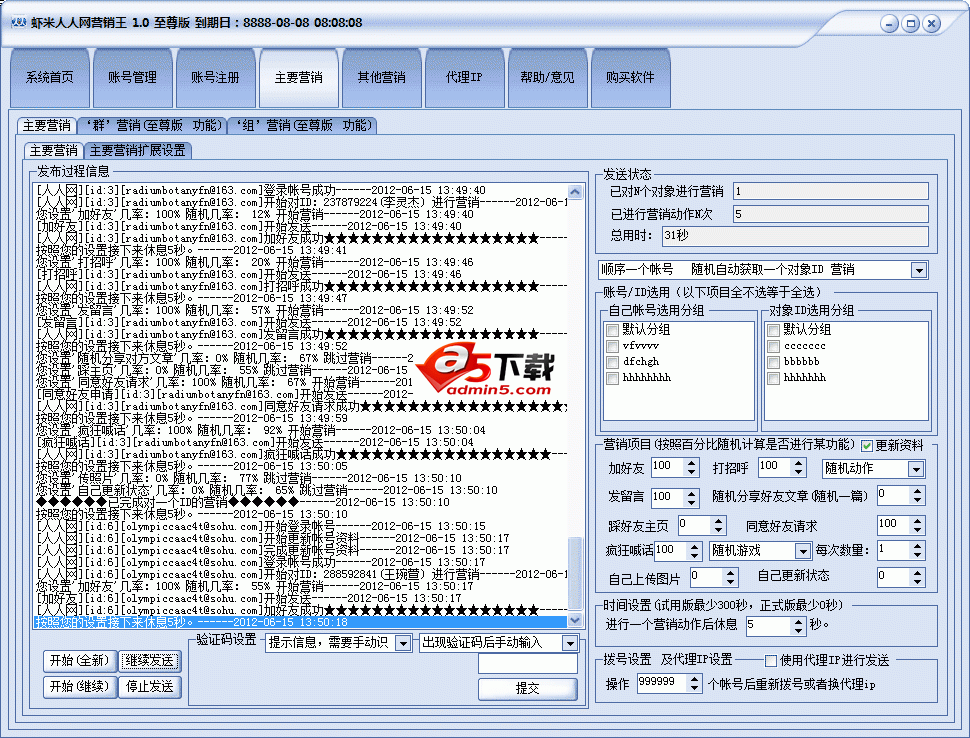Select the 主要营销扩展设置 sub-tab

(137, 151)
